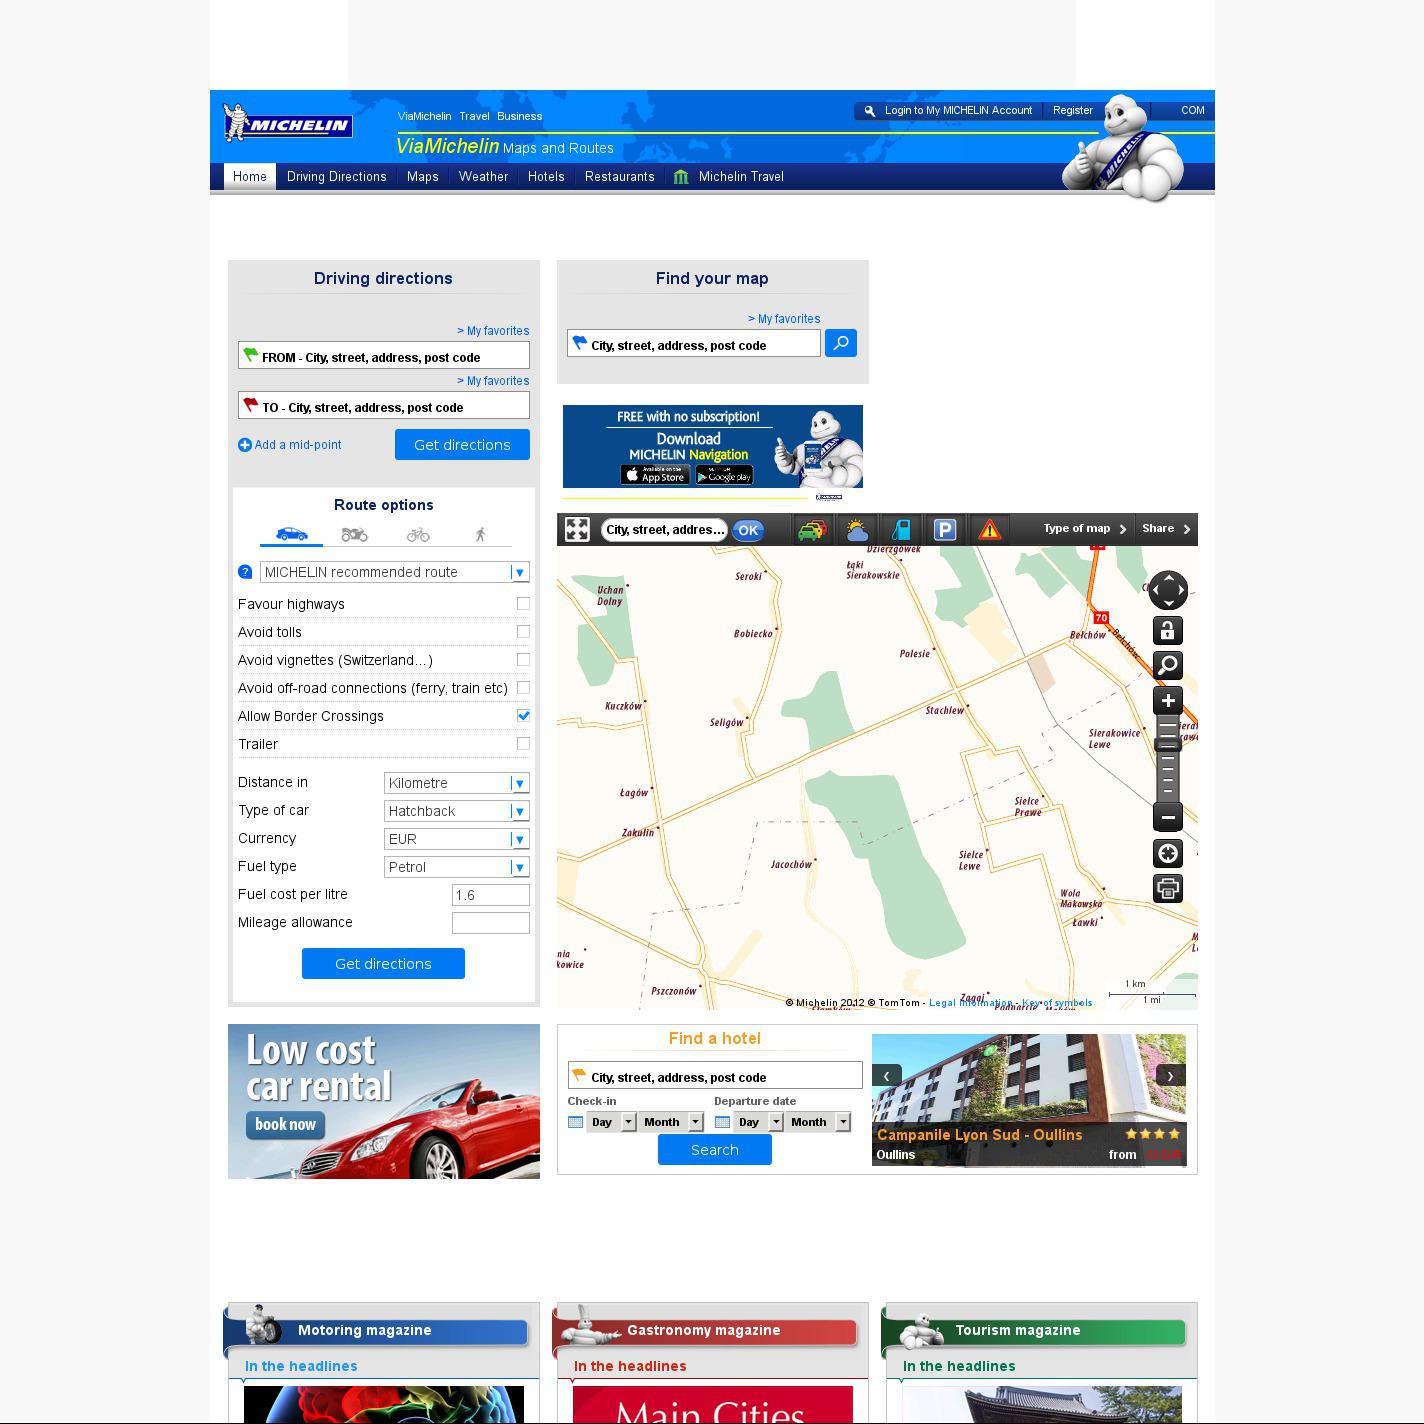1424x1424 pixels.
Task: Print the map using printer icon
Action: [1167, 888]
